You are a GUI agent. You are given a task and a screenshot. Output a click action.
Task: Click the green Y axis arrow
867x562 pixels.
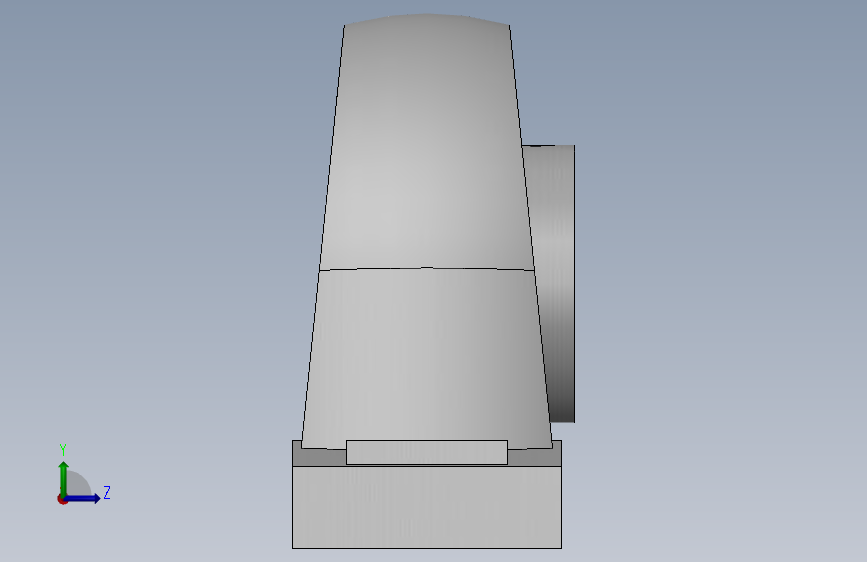tap(64, 478)
